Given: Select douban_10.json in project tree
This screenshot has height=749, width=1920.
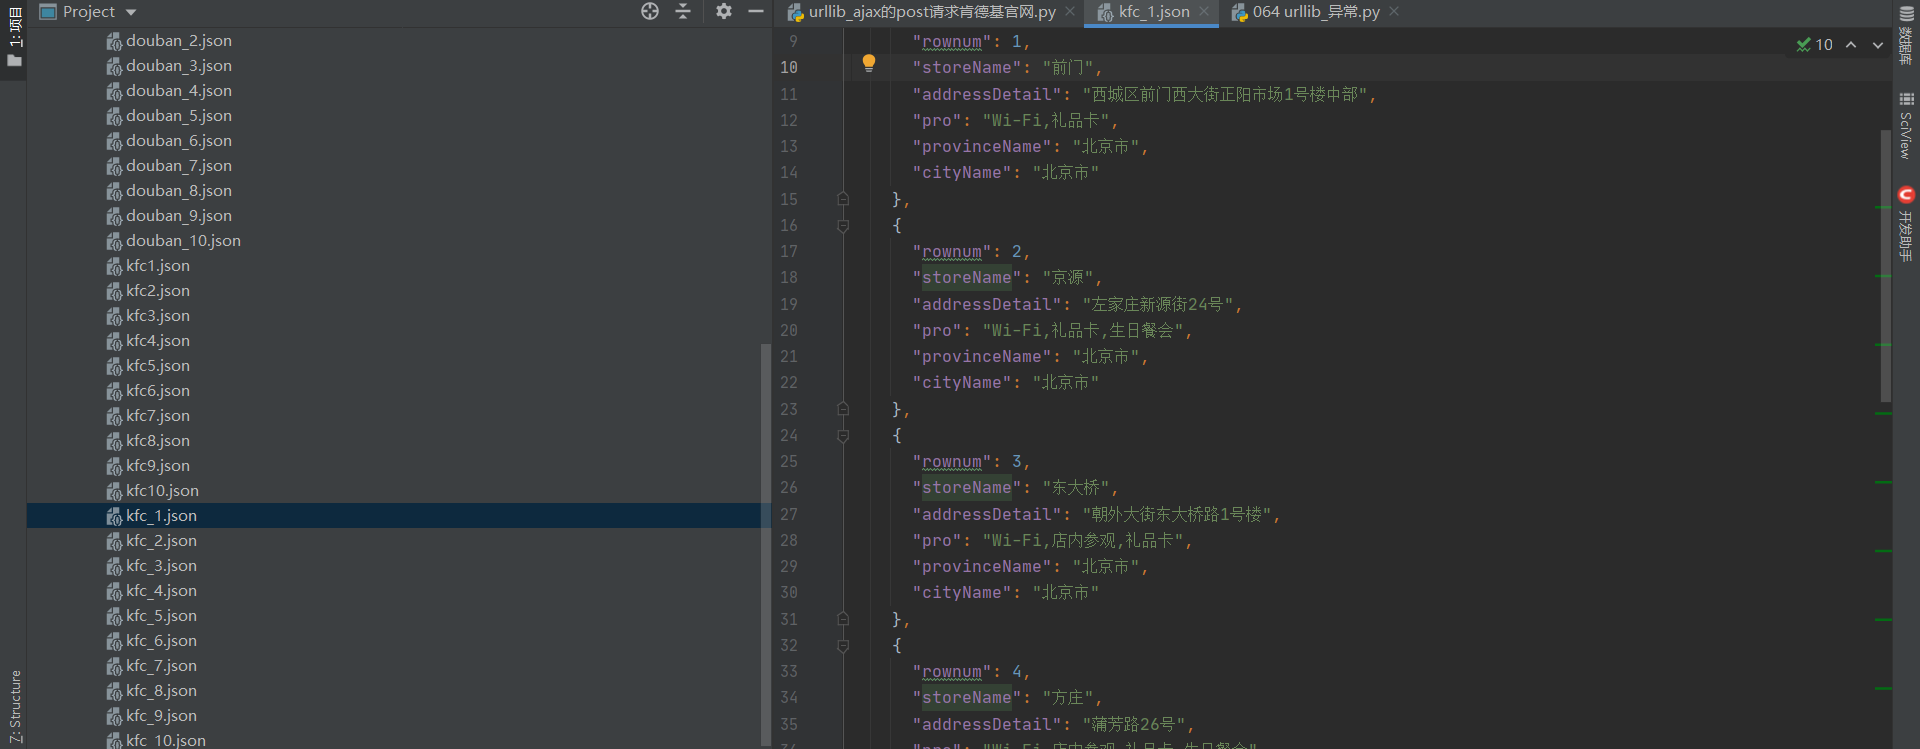Looking at the screenshot, I should 183,241.
